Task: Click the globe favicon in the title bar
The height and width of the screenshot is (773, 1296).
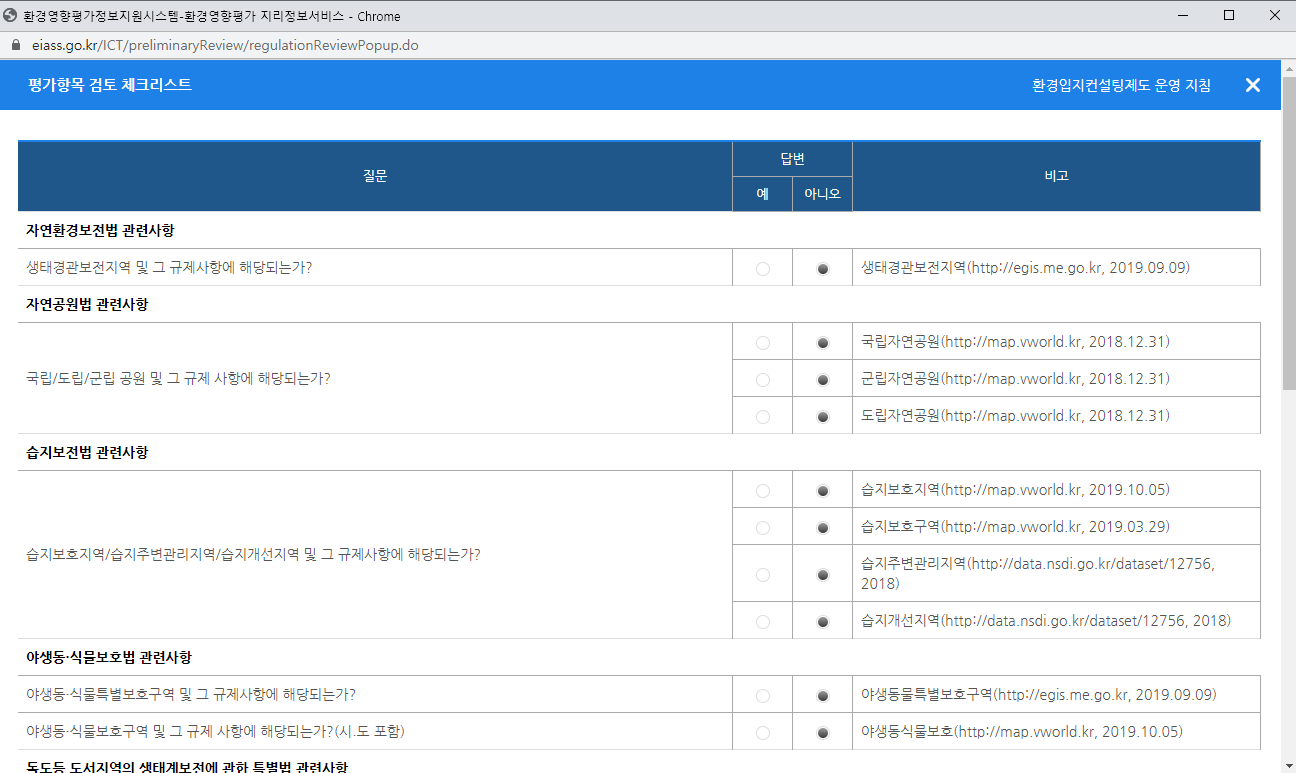Action: point(11,16)
